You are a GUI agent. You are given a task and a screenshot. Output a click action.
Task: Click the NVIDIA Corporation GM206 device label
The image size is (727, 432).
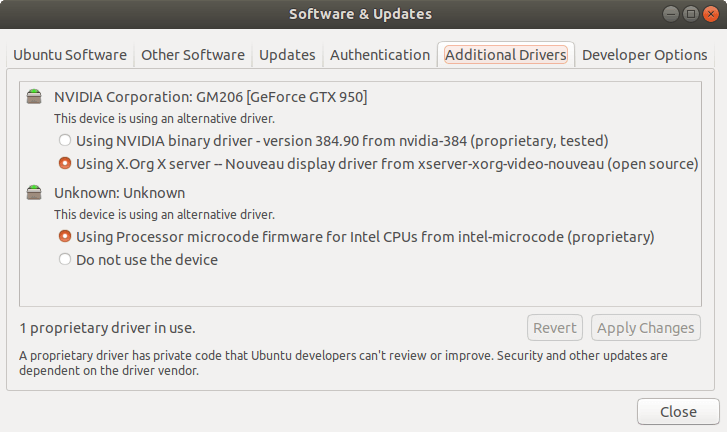(x=211, y=97)
